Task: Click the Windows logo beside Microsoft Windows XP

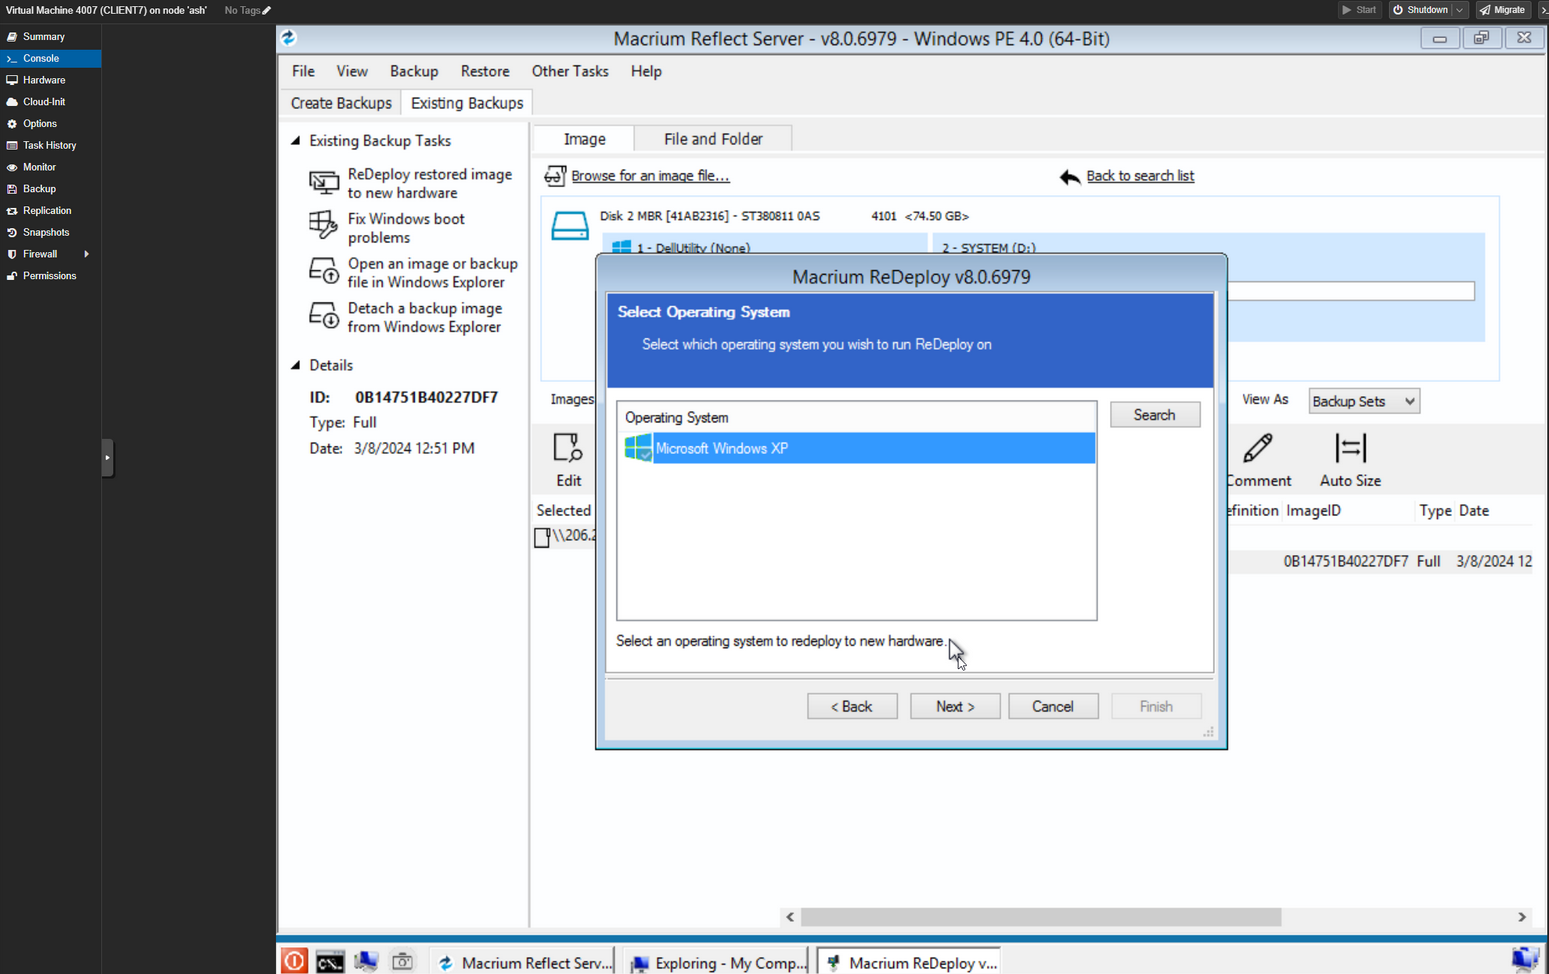Action: pyautogui.click(x=638, y=448)
